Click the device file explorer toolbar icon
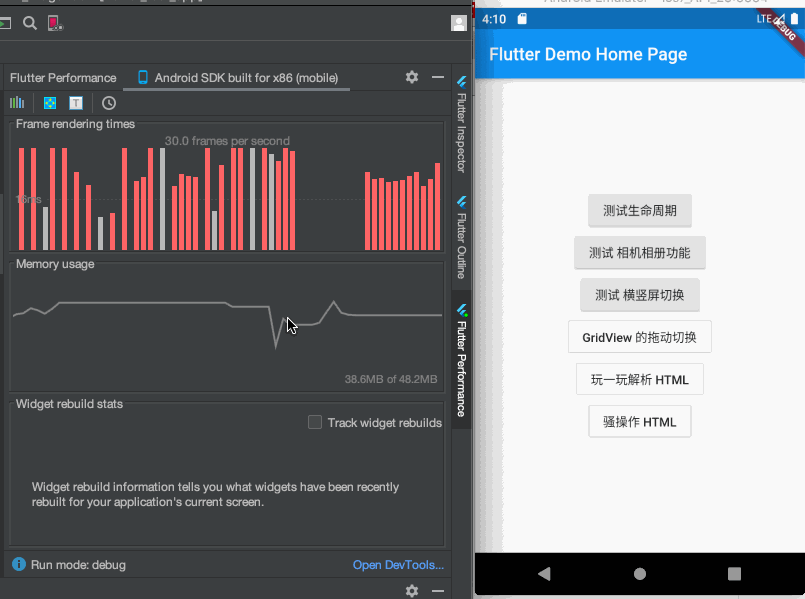The height and width of the screenshot is (599, 805). coord(55,23)
